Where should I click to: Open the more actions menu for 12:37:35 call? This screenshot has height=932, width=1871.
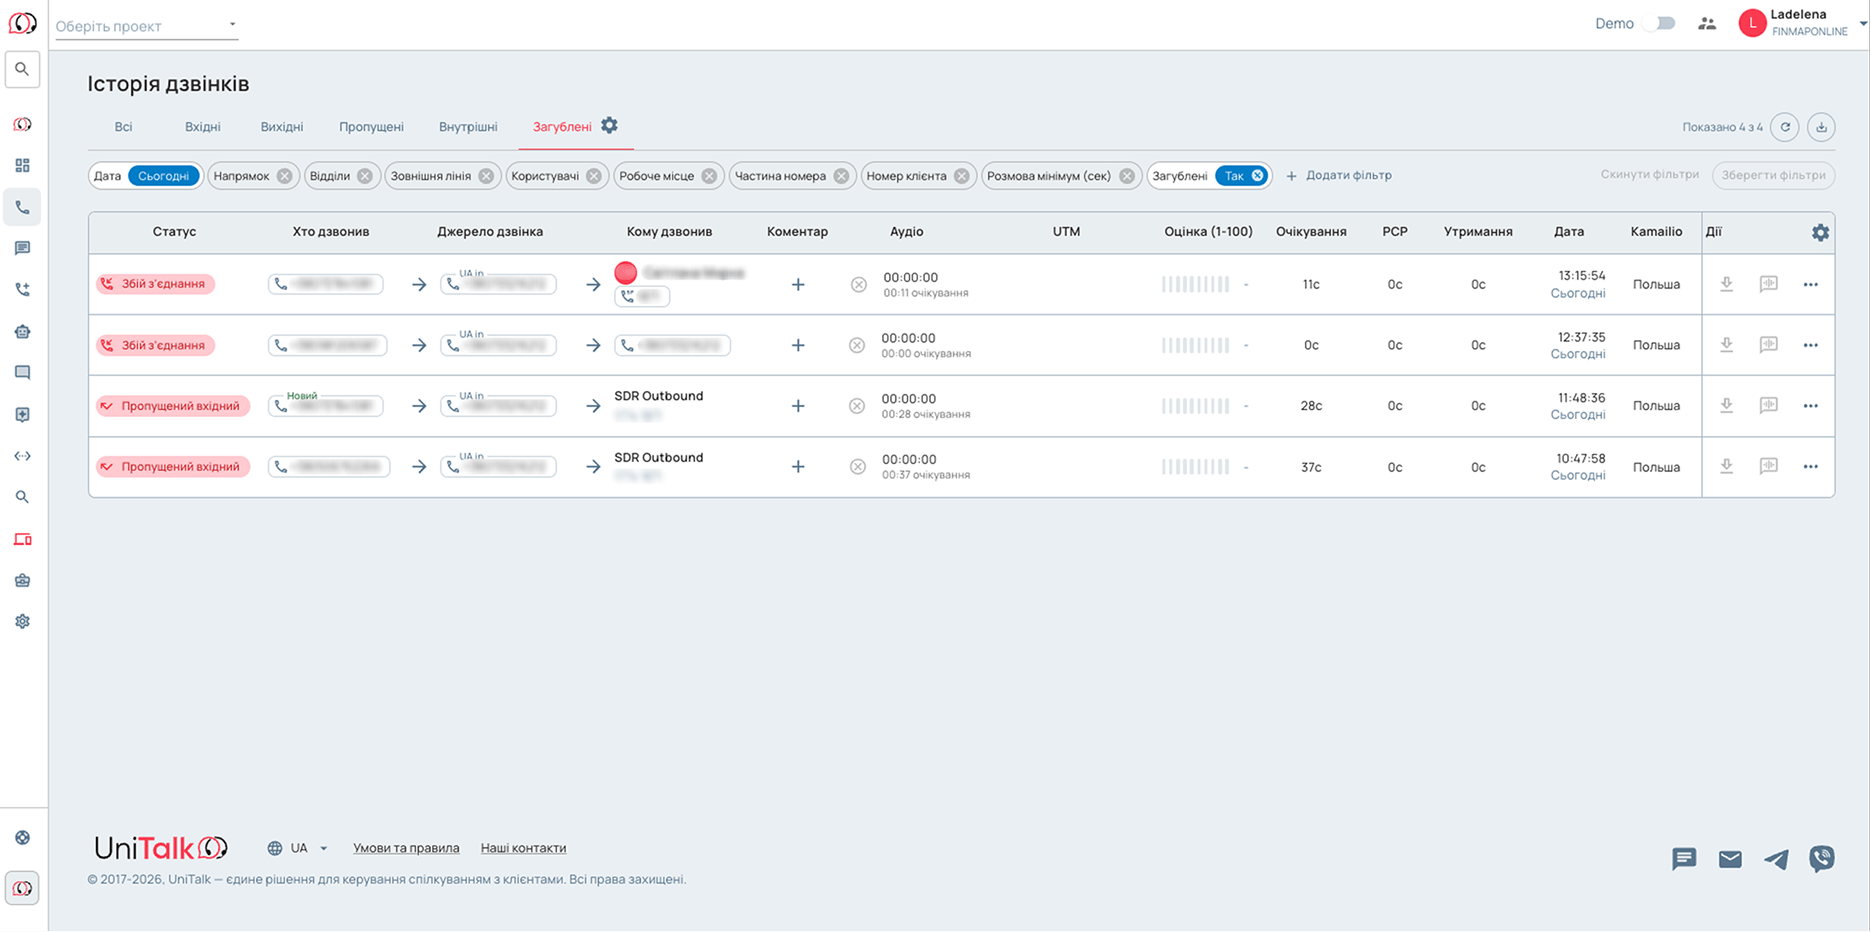tap(1810, 345)
